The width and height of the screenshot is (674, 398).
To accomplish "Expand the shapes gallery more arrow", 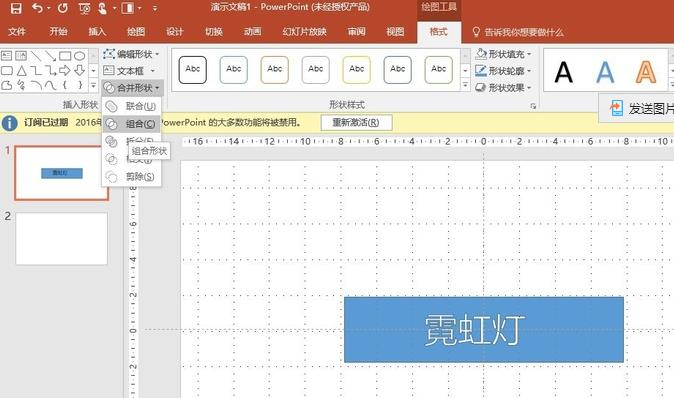I will coord(93,85).
